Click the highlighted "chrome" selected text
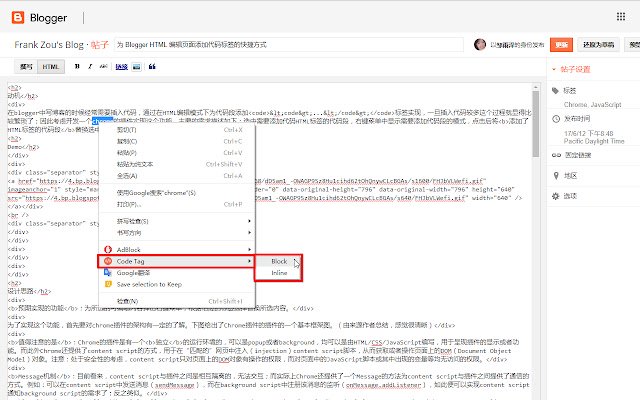The width and height of the screenshot is (640, 400). click(x=102, y=121)
